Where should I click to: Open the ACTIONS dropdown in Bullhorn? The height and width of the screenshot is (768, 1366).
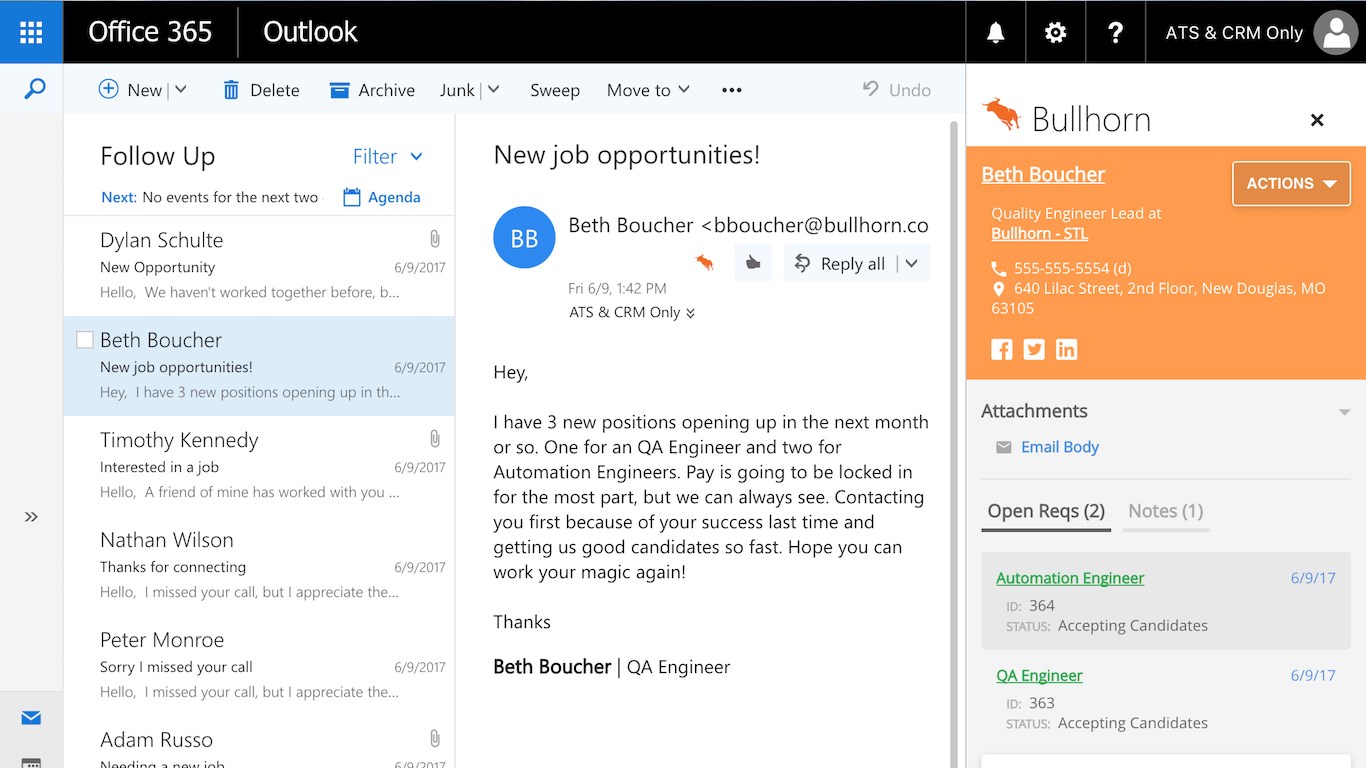pyautogui.click(x=1291, y=184)
